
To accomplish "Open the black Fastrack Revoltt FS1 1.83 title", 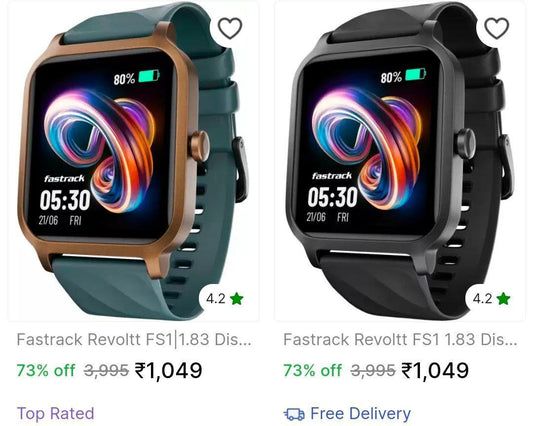I will pos(400,339).
